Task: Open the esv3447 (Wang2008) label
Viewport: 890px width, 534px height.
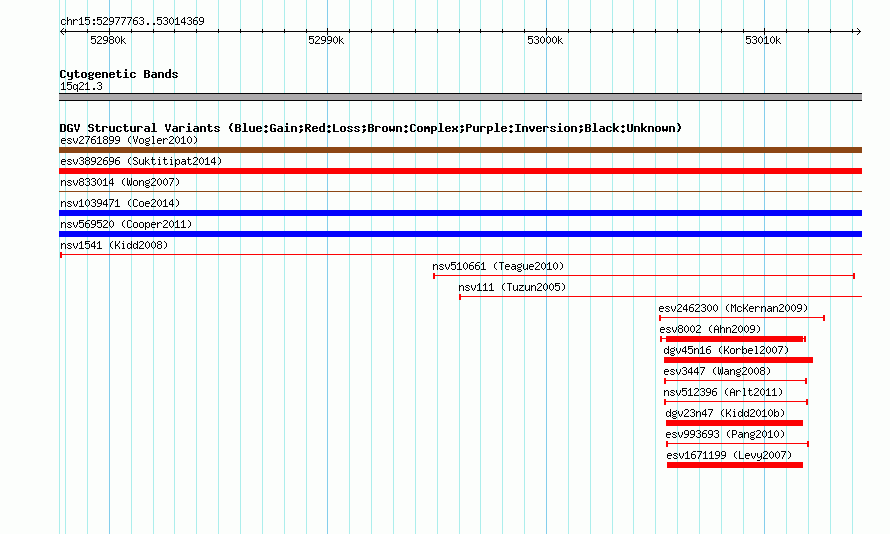Action: point(717,371)
